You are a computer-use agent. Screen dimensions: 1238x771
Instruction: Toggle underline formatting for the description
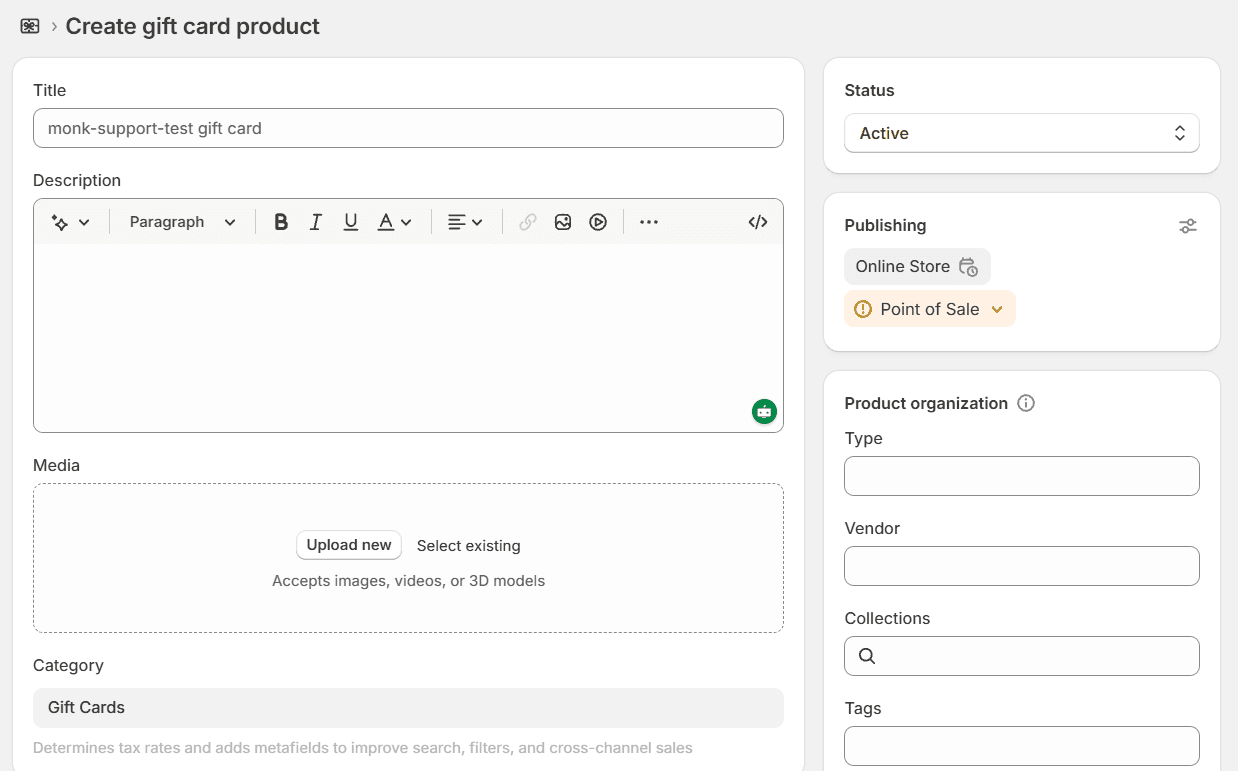(x=351, y=221)
